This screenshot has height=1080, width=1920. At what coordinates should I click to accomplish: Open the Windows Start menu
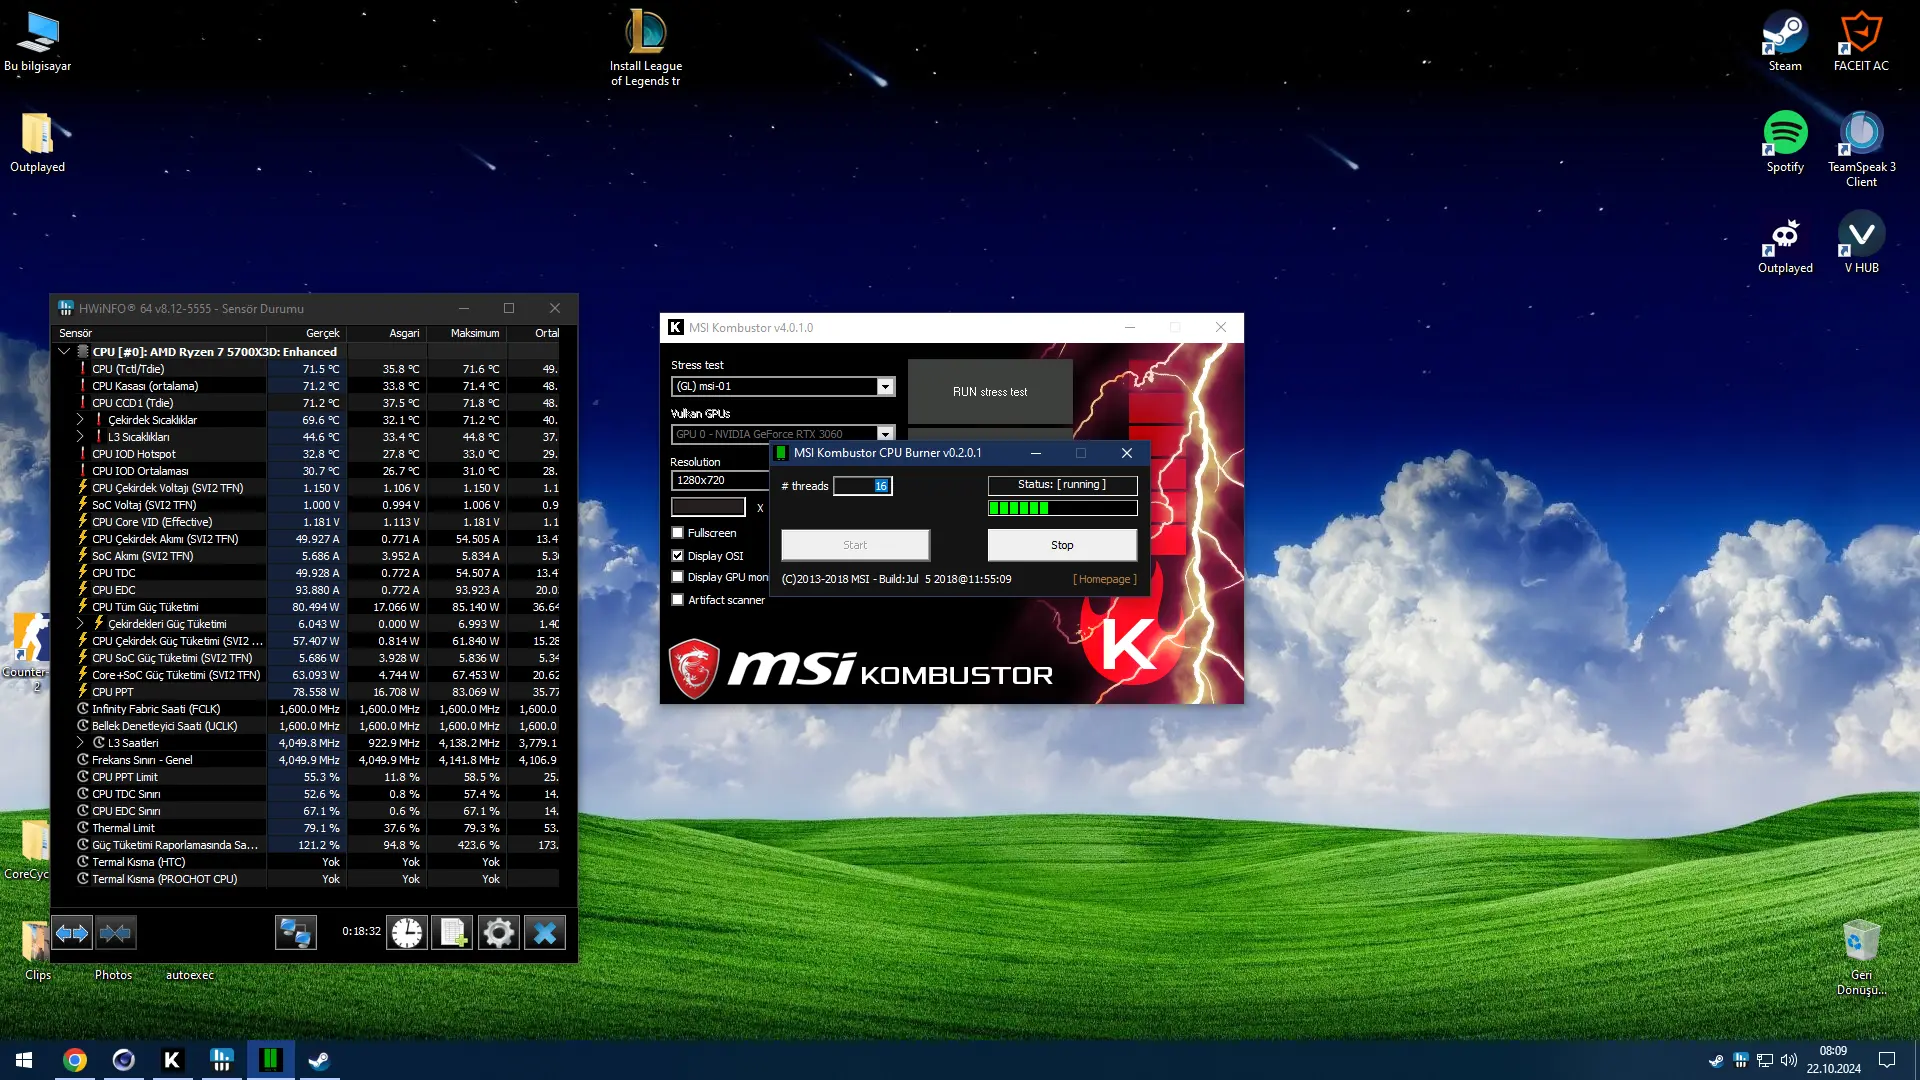pyautogui.click(x=24, y=1060)
